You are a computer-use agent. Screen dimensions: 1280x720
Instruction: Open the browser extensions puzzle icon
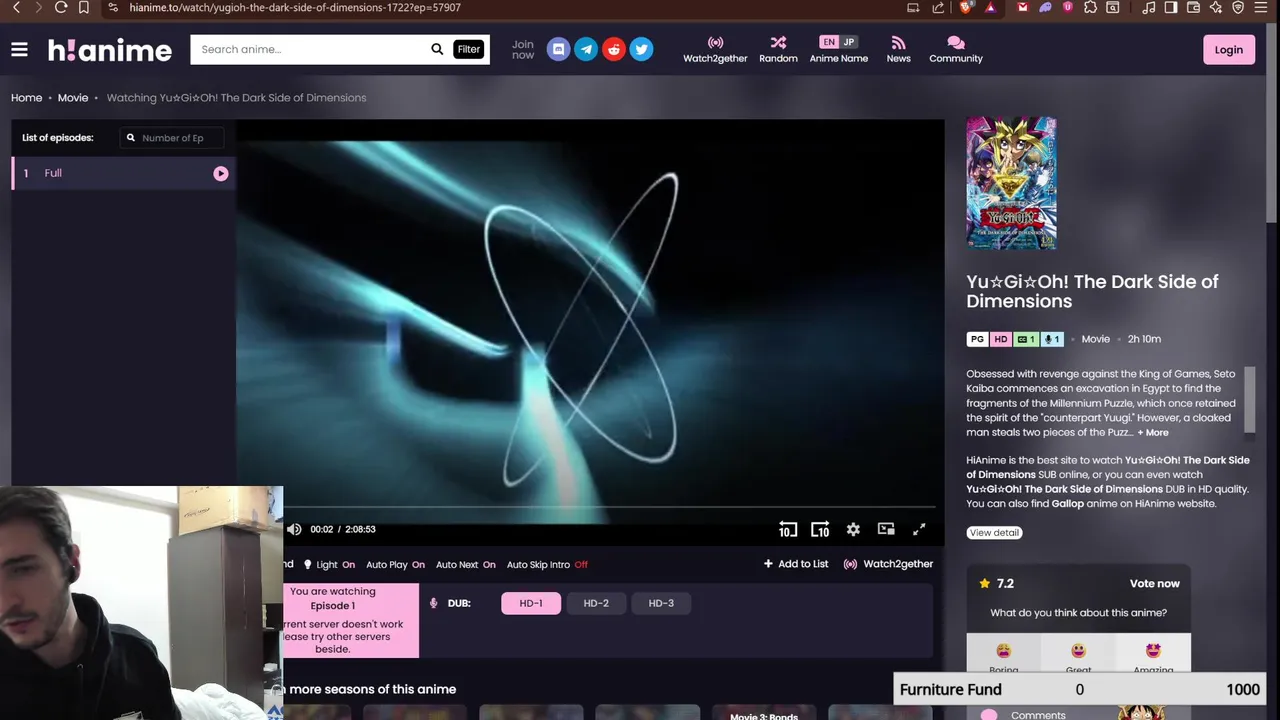coord(1090,7)
